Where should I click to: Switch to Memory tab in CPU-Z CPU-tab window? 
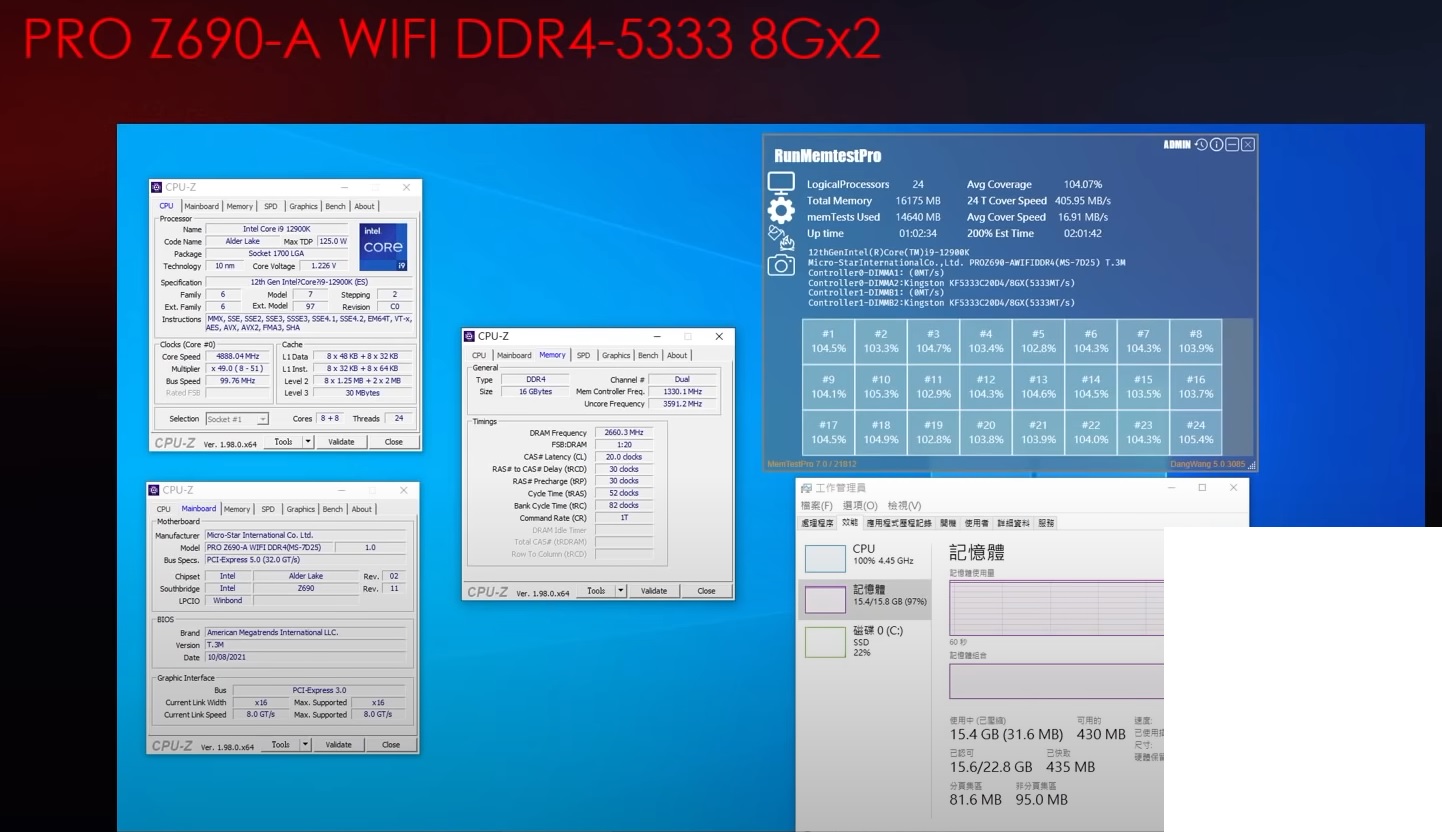[240, 206]
